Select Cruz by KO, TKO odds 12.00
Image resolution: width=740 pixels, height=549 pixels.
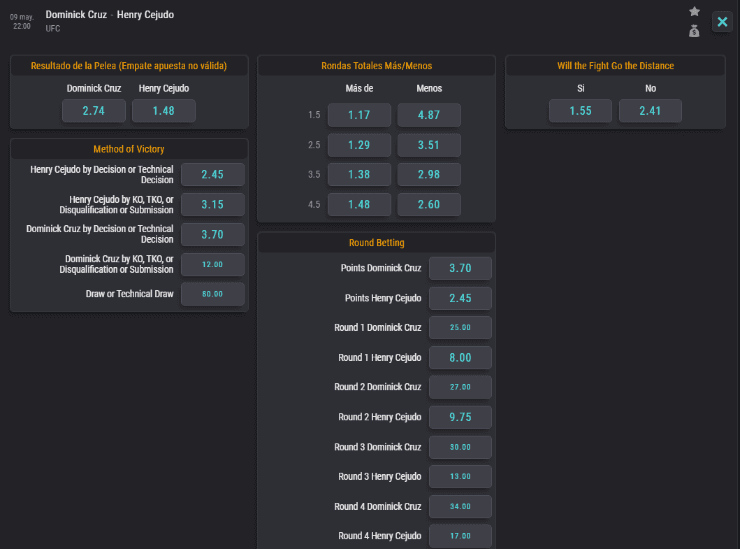pos(213,265)
